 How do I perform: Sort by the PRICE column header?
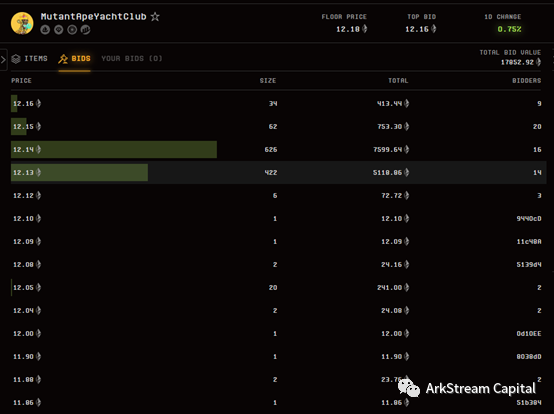(x=21, y=81)
